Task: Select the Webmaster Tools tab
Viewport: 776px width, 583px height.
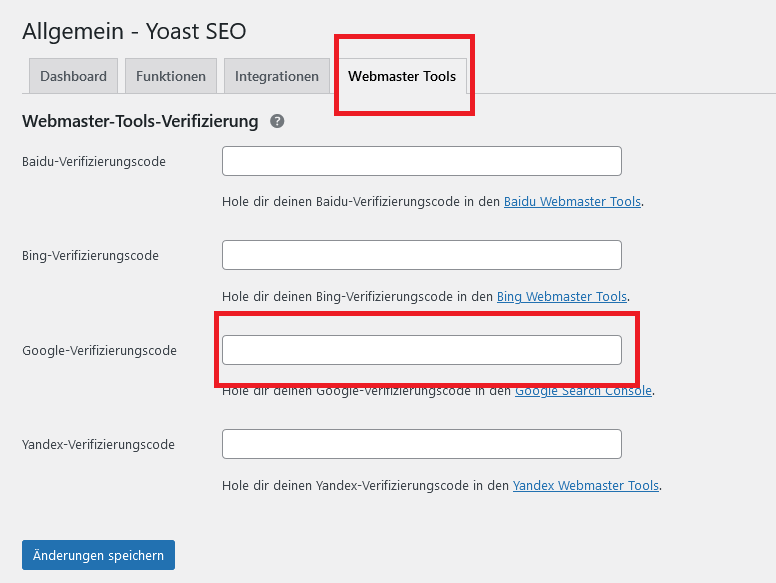Action: tap(402, 76)
